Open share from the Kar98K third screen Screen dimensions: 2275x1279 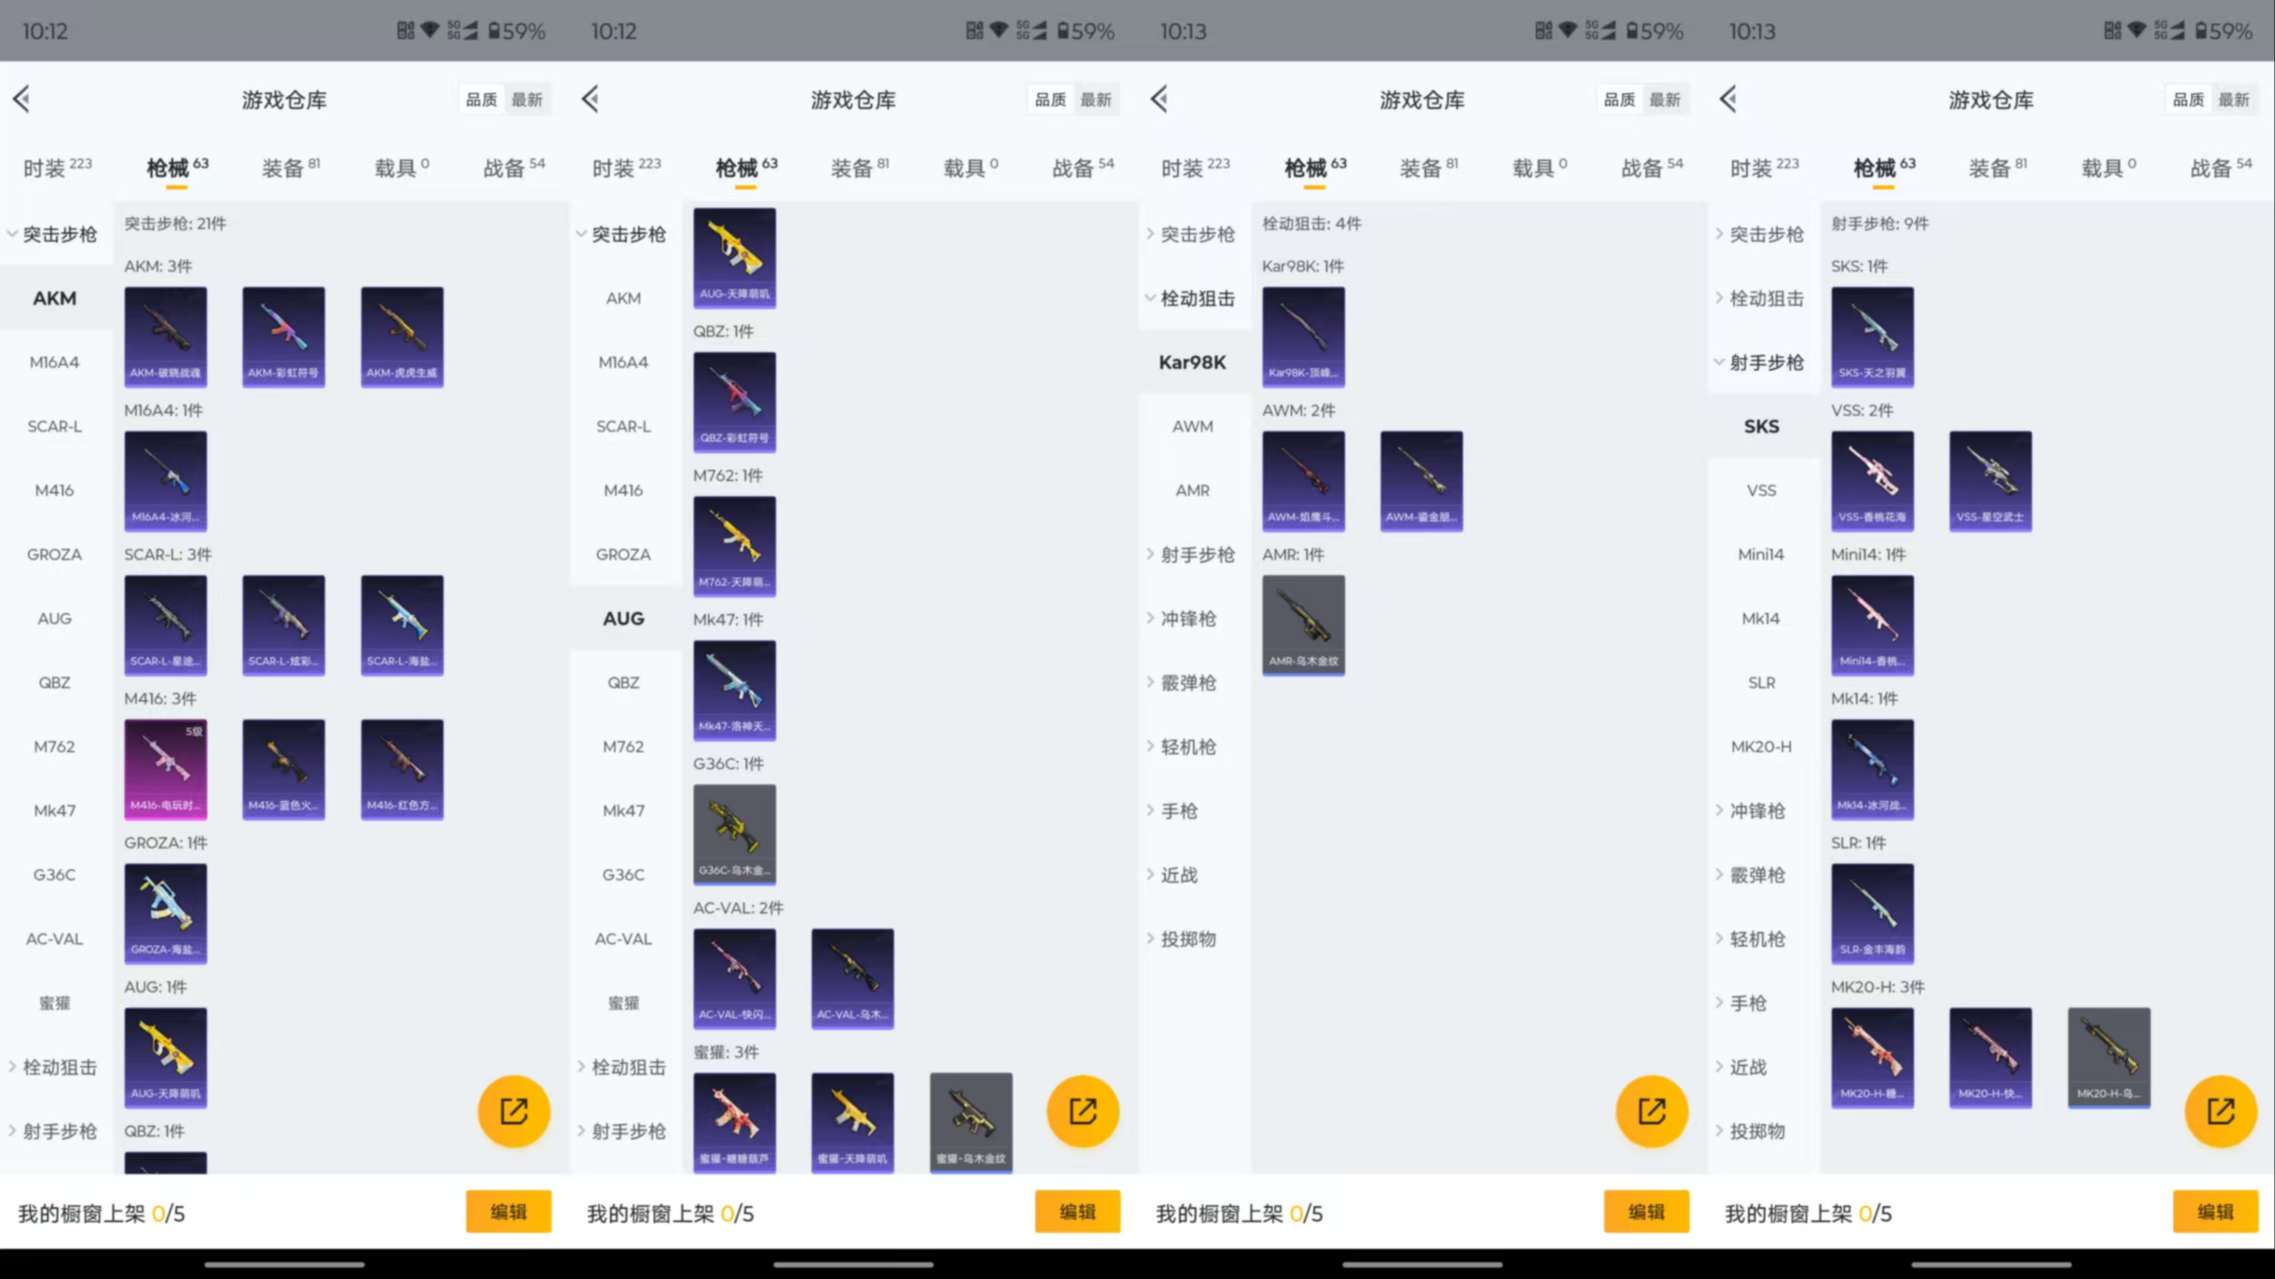pyautogui.click(x=1652, y=1111)
